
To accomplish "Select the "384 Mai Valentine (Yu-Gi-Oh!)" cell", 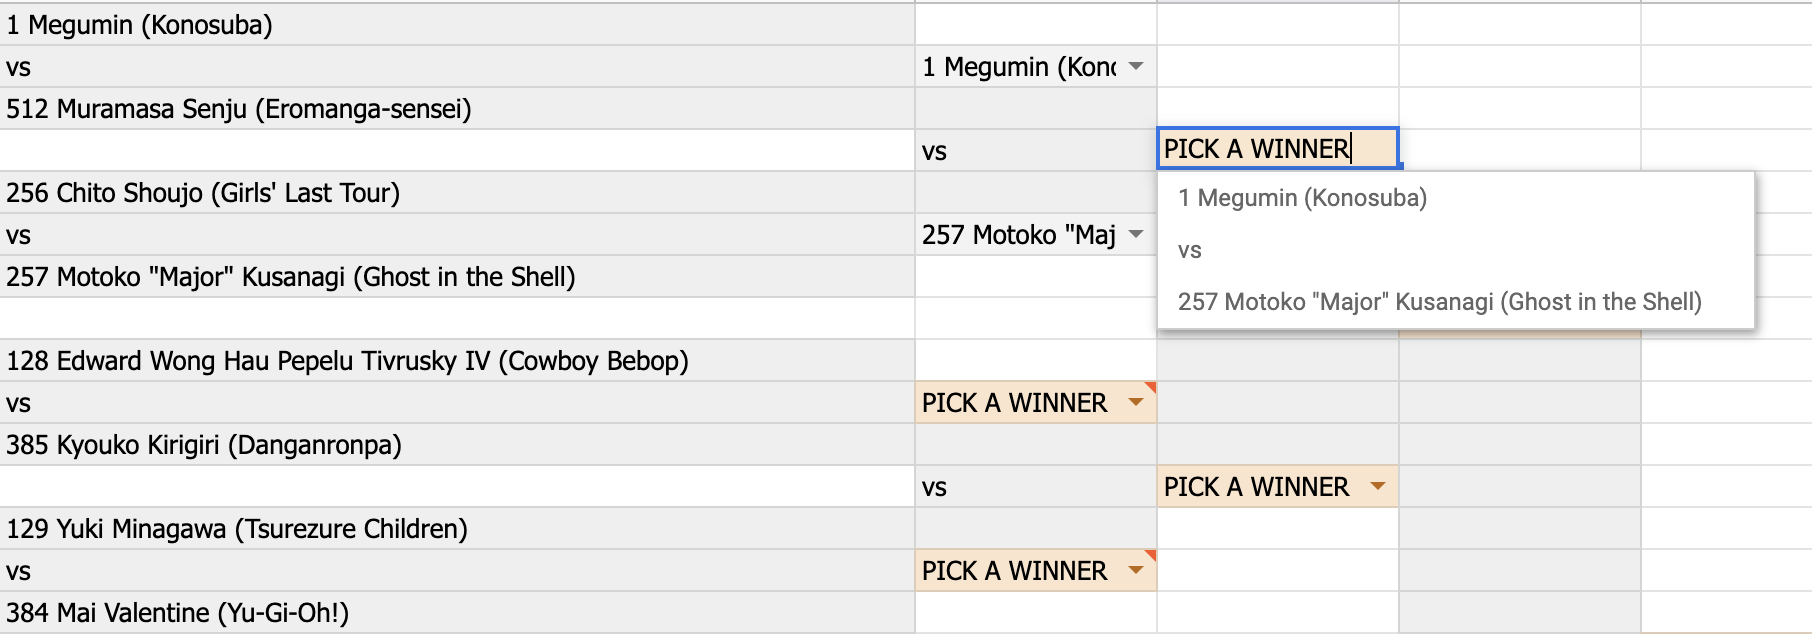I will tap(178, 613).
